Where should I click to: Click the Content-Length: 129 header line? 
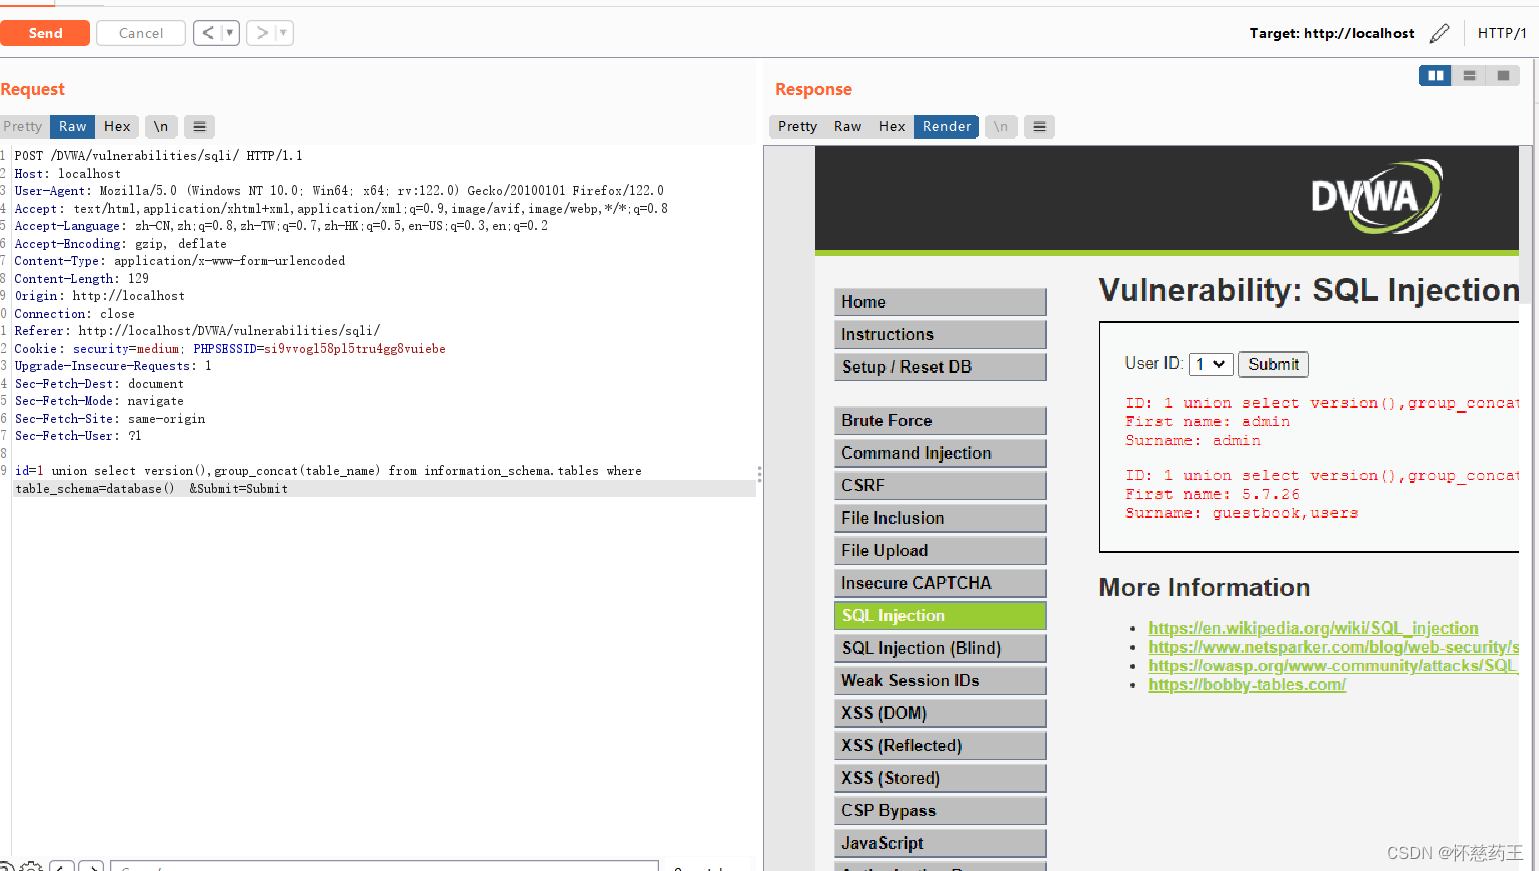tap(81, 279)
